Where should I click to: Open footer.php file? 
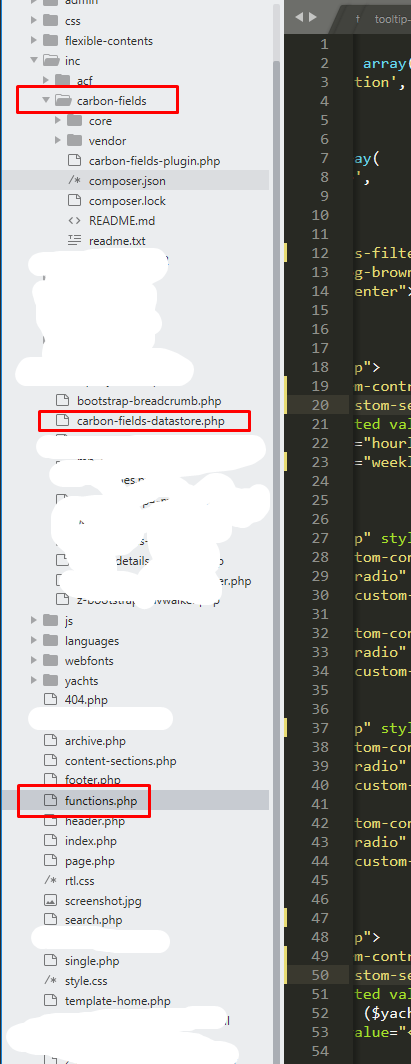[93, 780]
